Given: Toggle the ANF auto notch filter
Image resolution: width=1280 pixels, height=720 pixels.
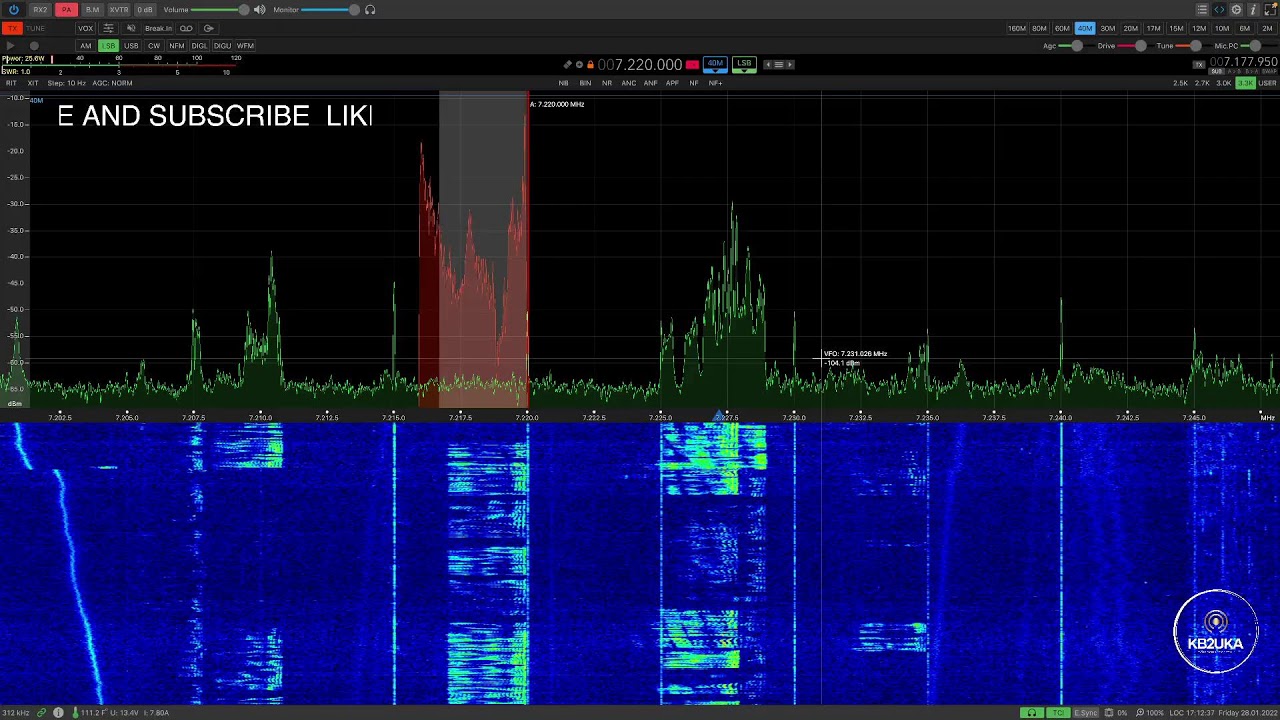Looking at the screenshot, I should point(650,83).
